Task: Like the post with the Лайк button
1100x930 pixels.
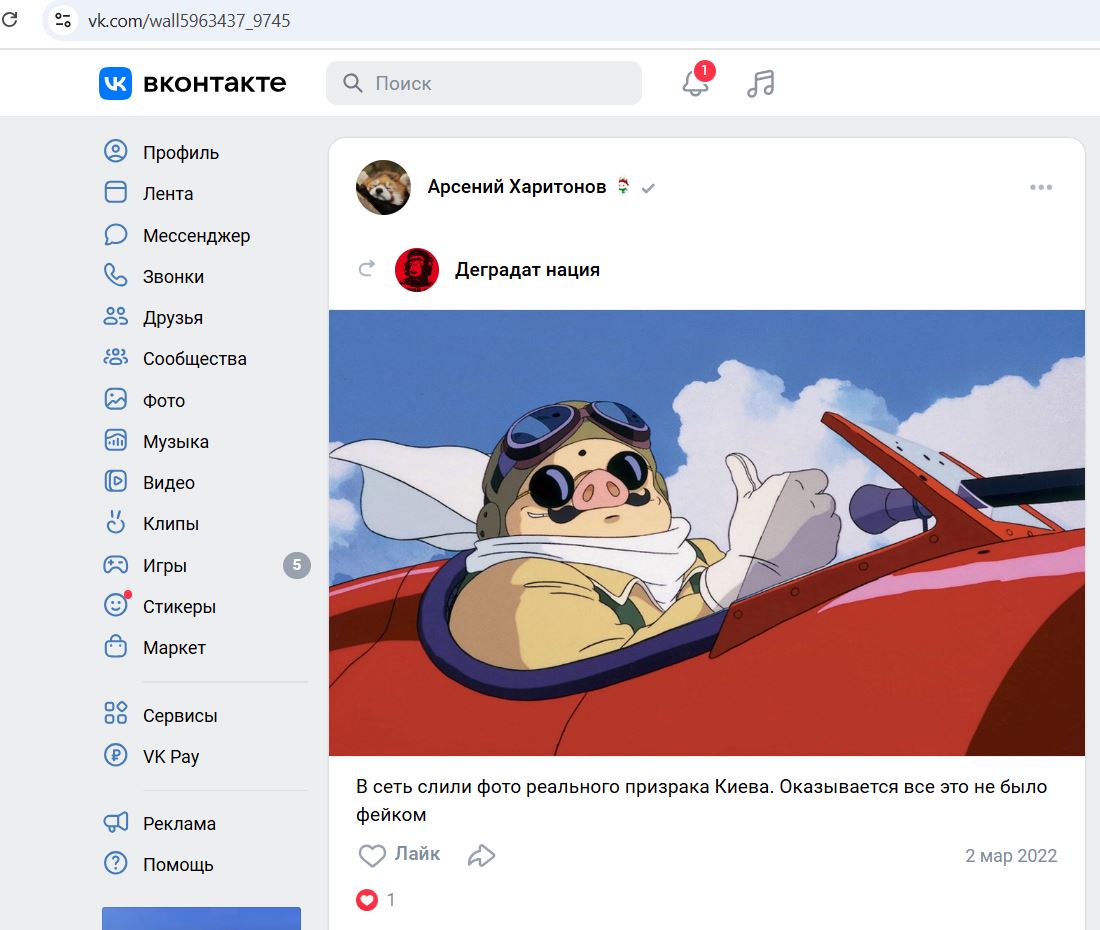Action: [x=399, y=854]
